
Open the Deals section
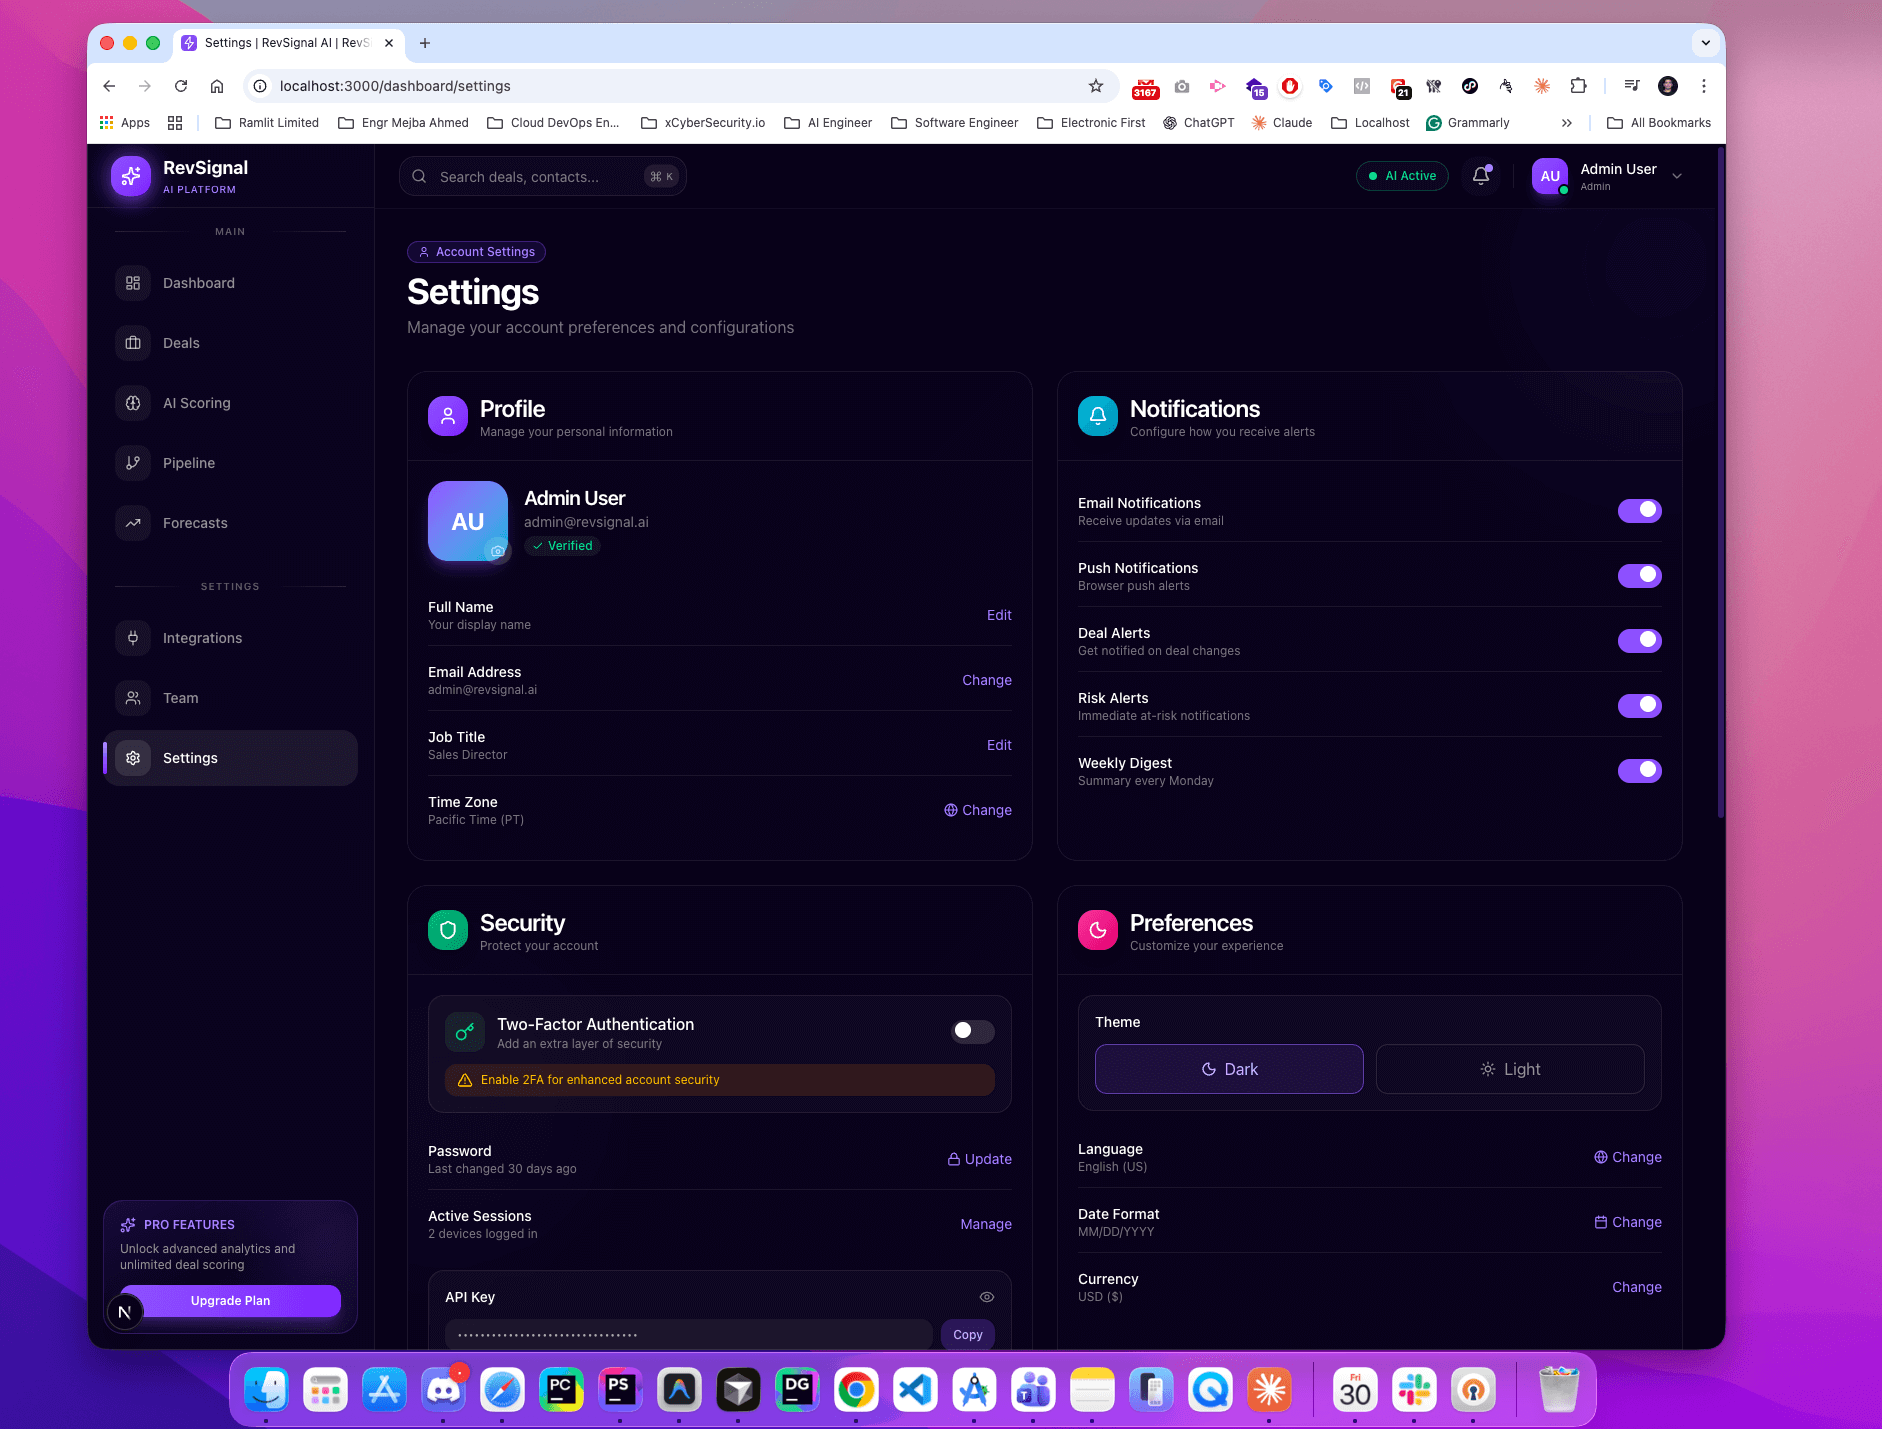(x=182, y=343)
